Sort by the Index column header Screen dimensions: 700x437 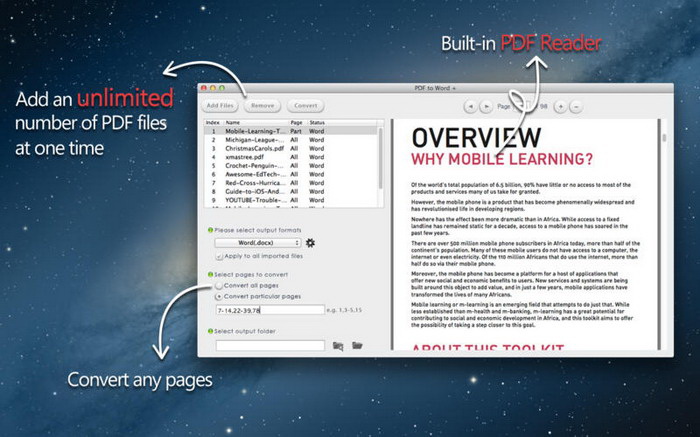pos(212,122)
